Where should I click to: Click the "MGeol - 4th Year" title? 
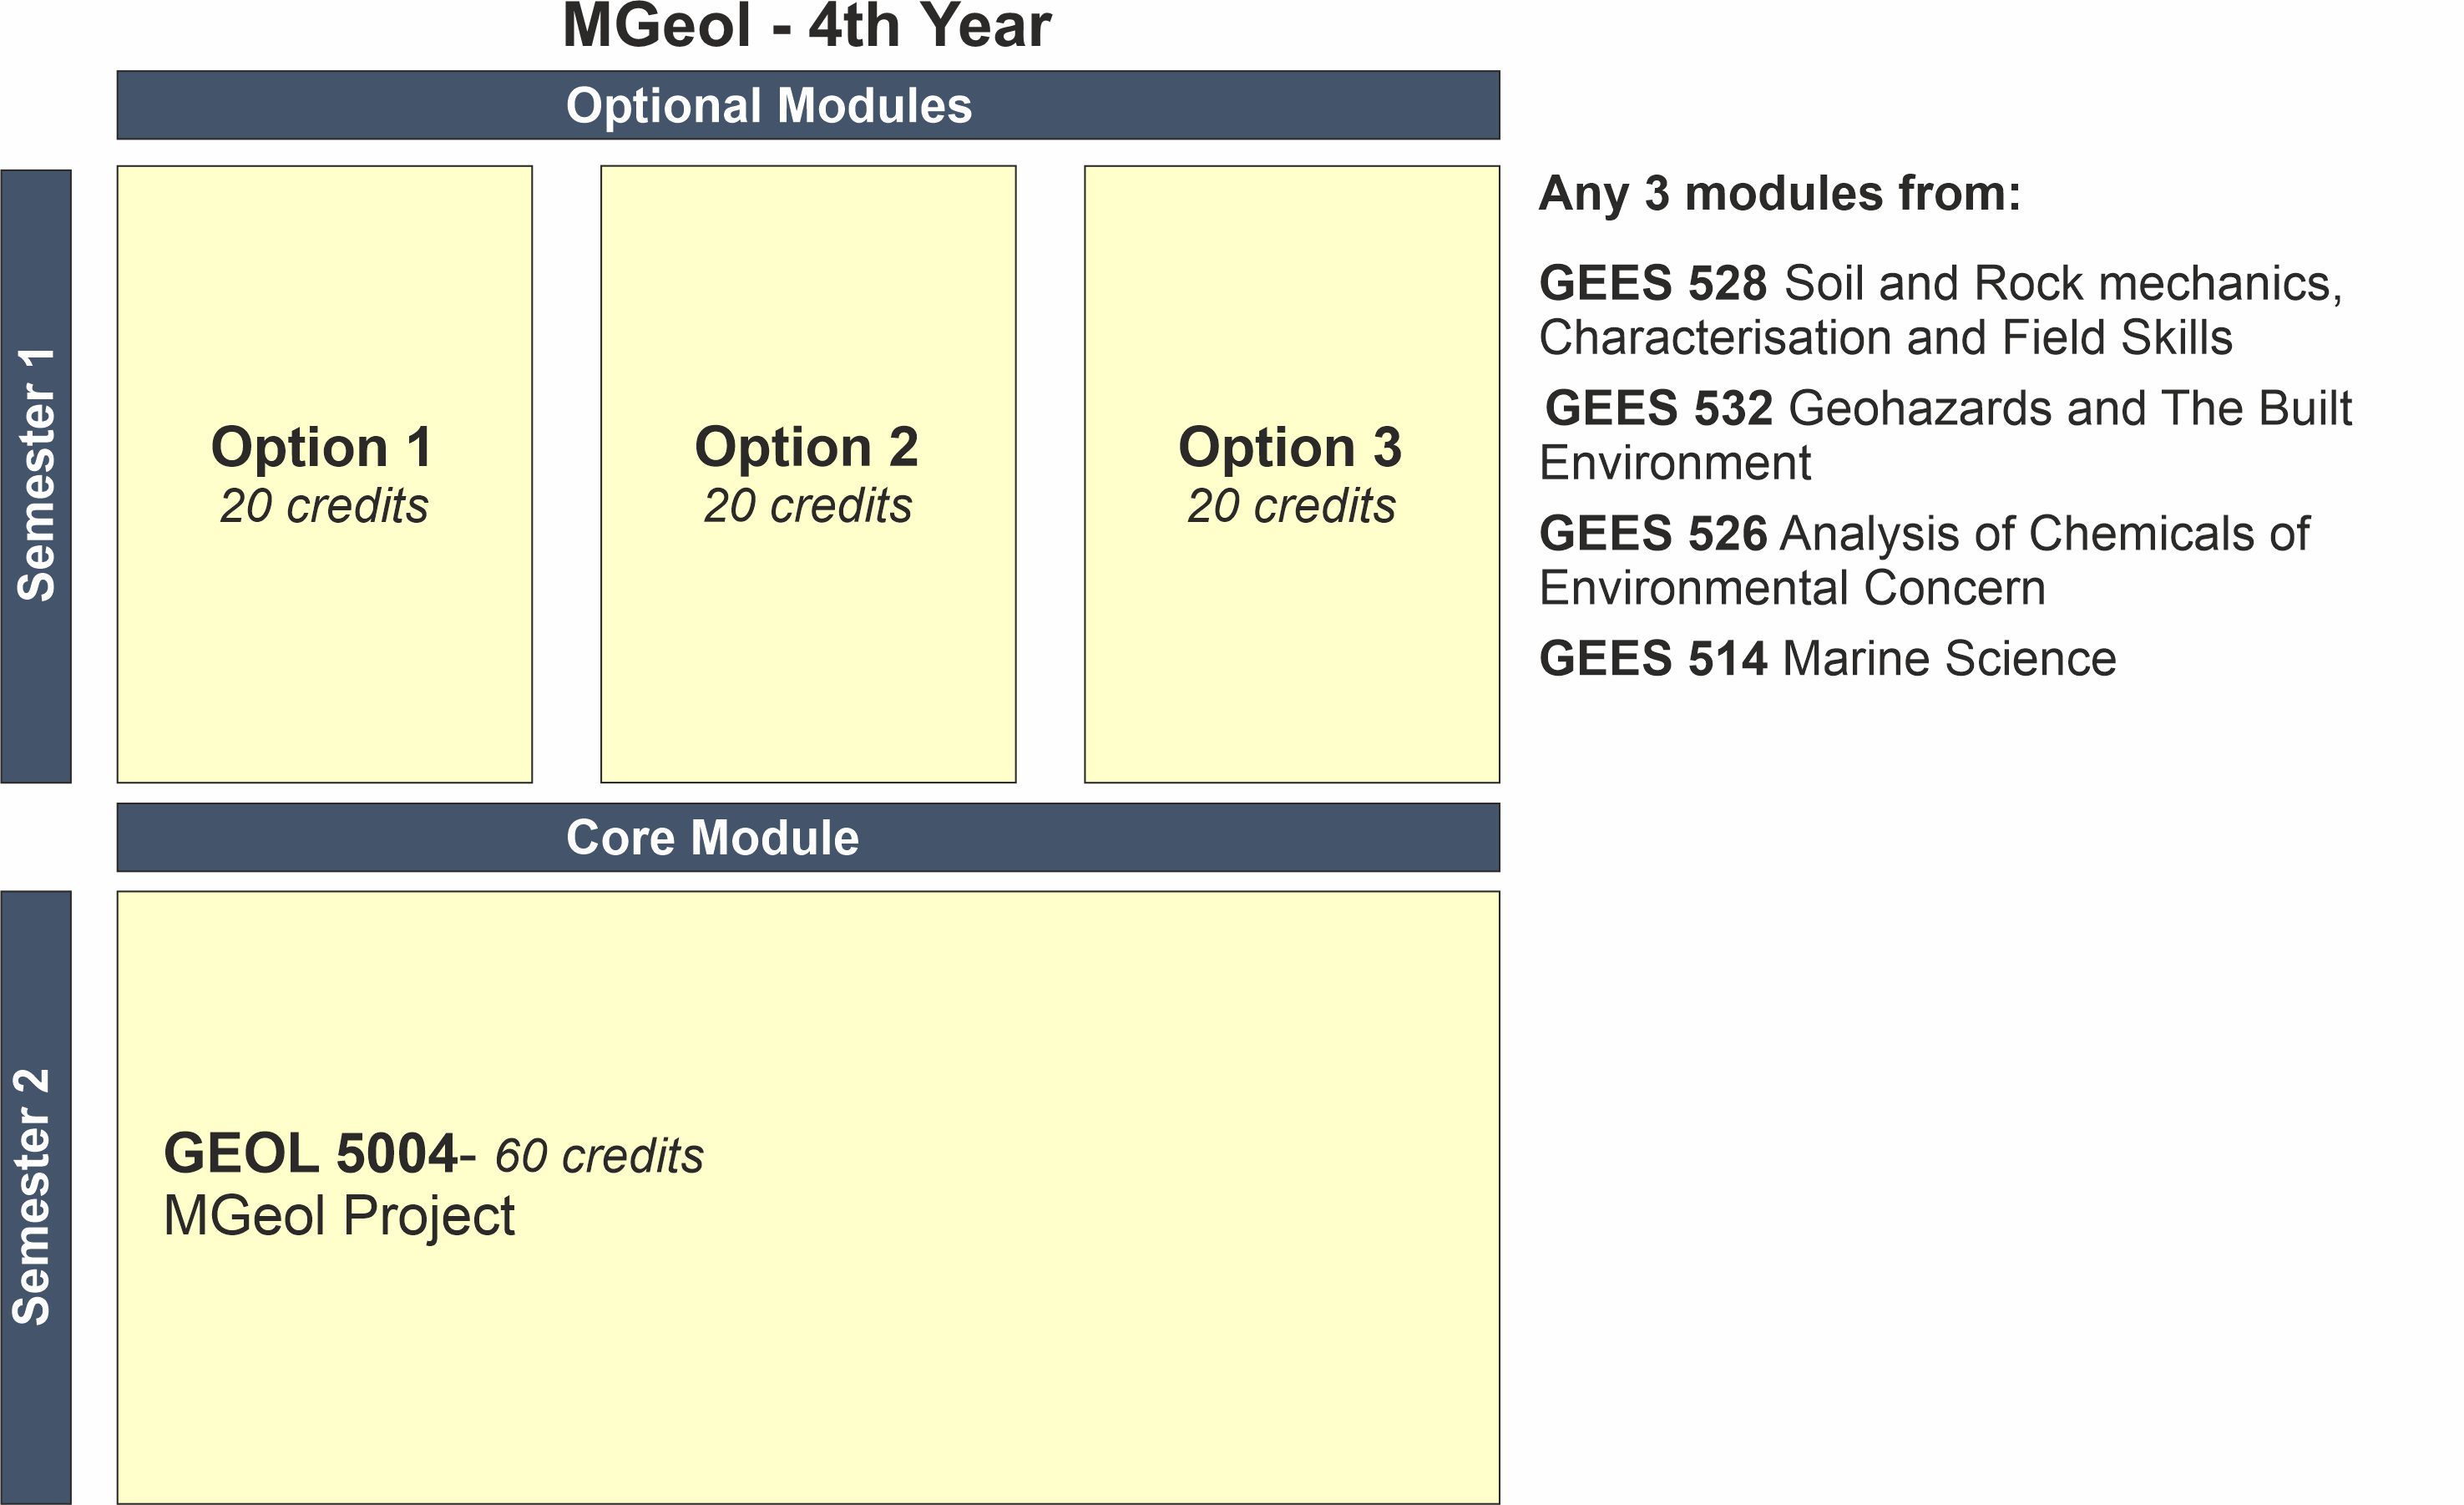click(806, 26)
